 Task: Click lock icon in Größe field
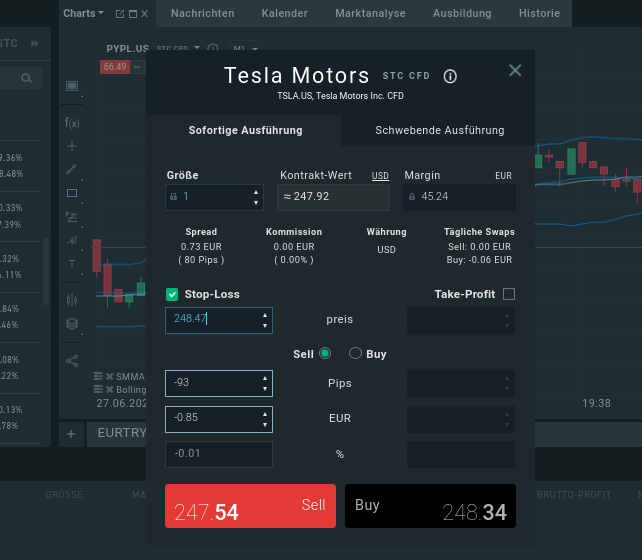pos(174,197)
